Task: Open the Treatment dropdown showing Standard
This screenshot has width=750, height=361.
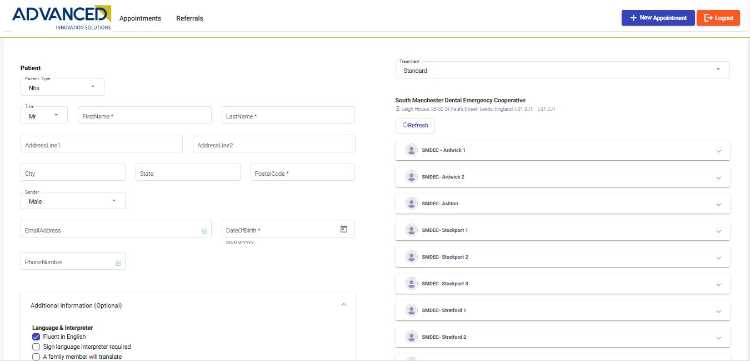Action: tap(562, 70)
